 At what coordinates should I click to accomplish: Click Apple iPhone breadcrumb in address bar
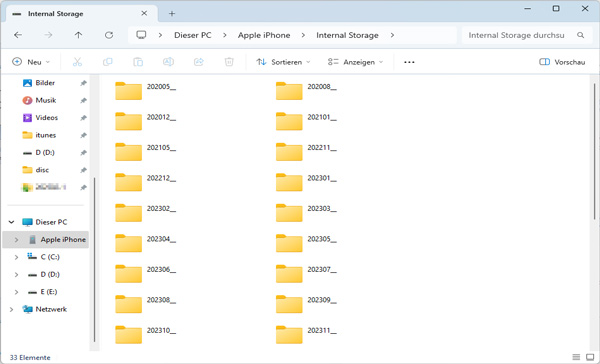(x=264, y=35)
